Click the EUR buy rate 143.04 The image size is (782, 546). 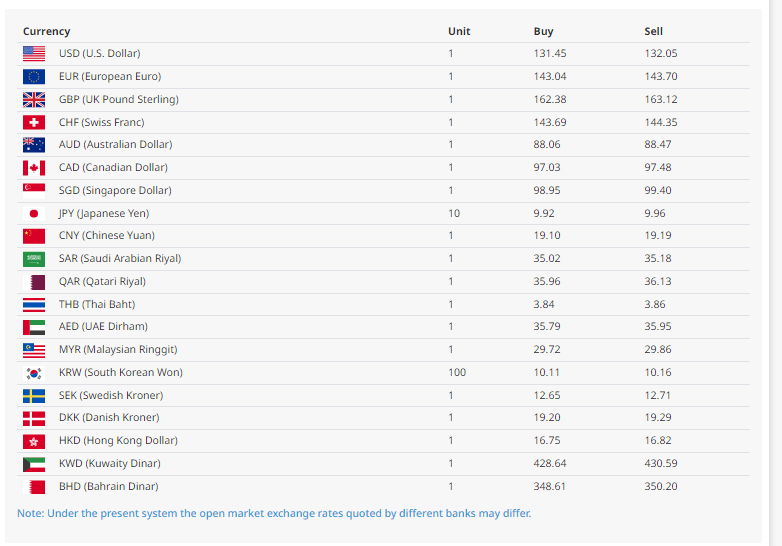click(550, 77)
